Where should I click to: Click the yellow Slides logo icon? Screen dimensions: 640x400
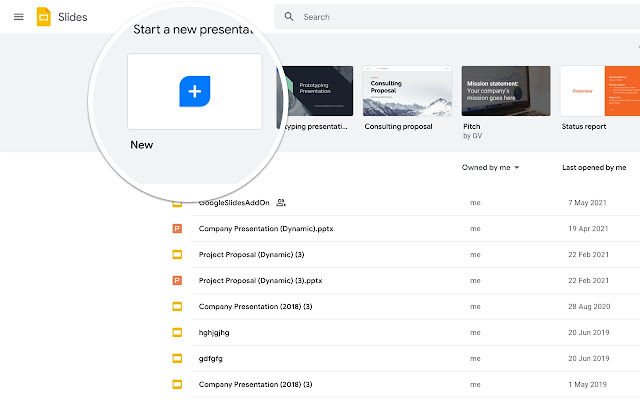coord(44,17)
